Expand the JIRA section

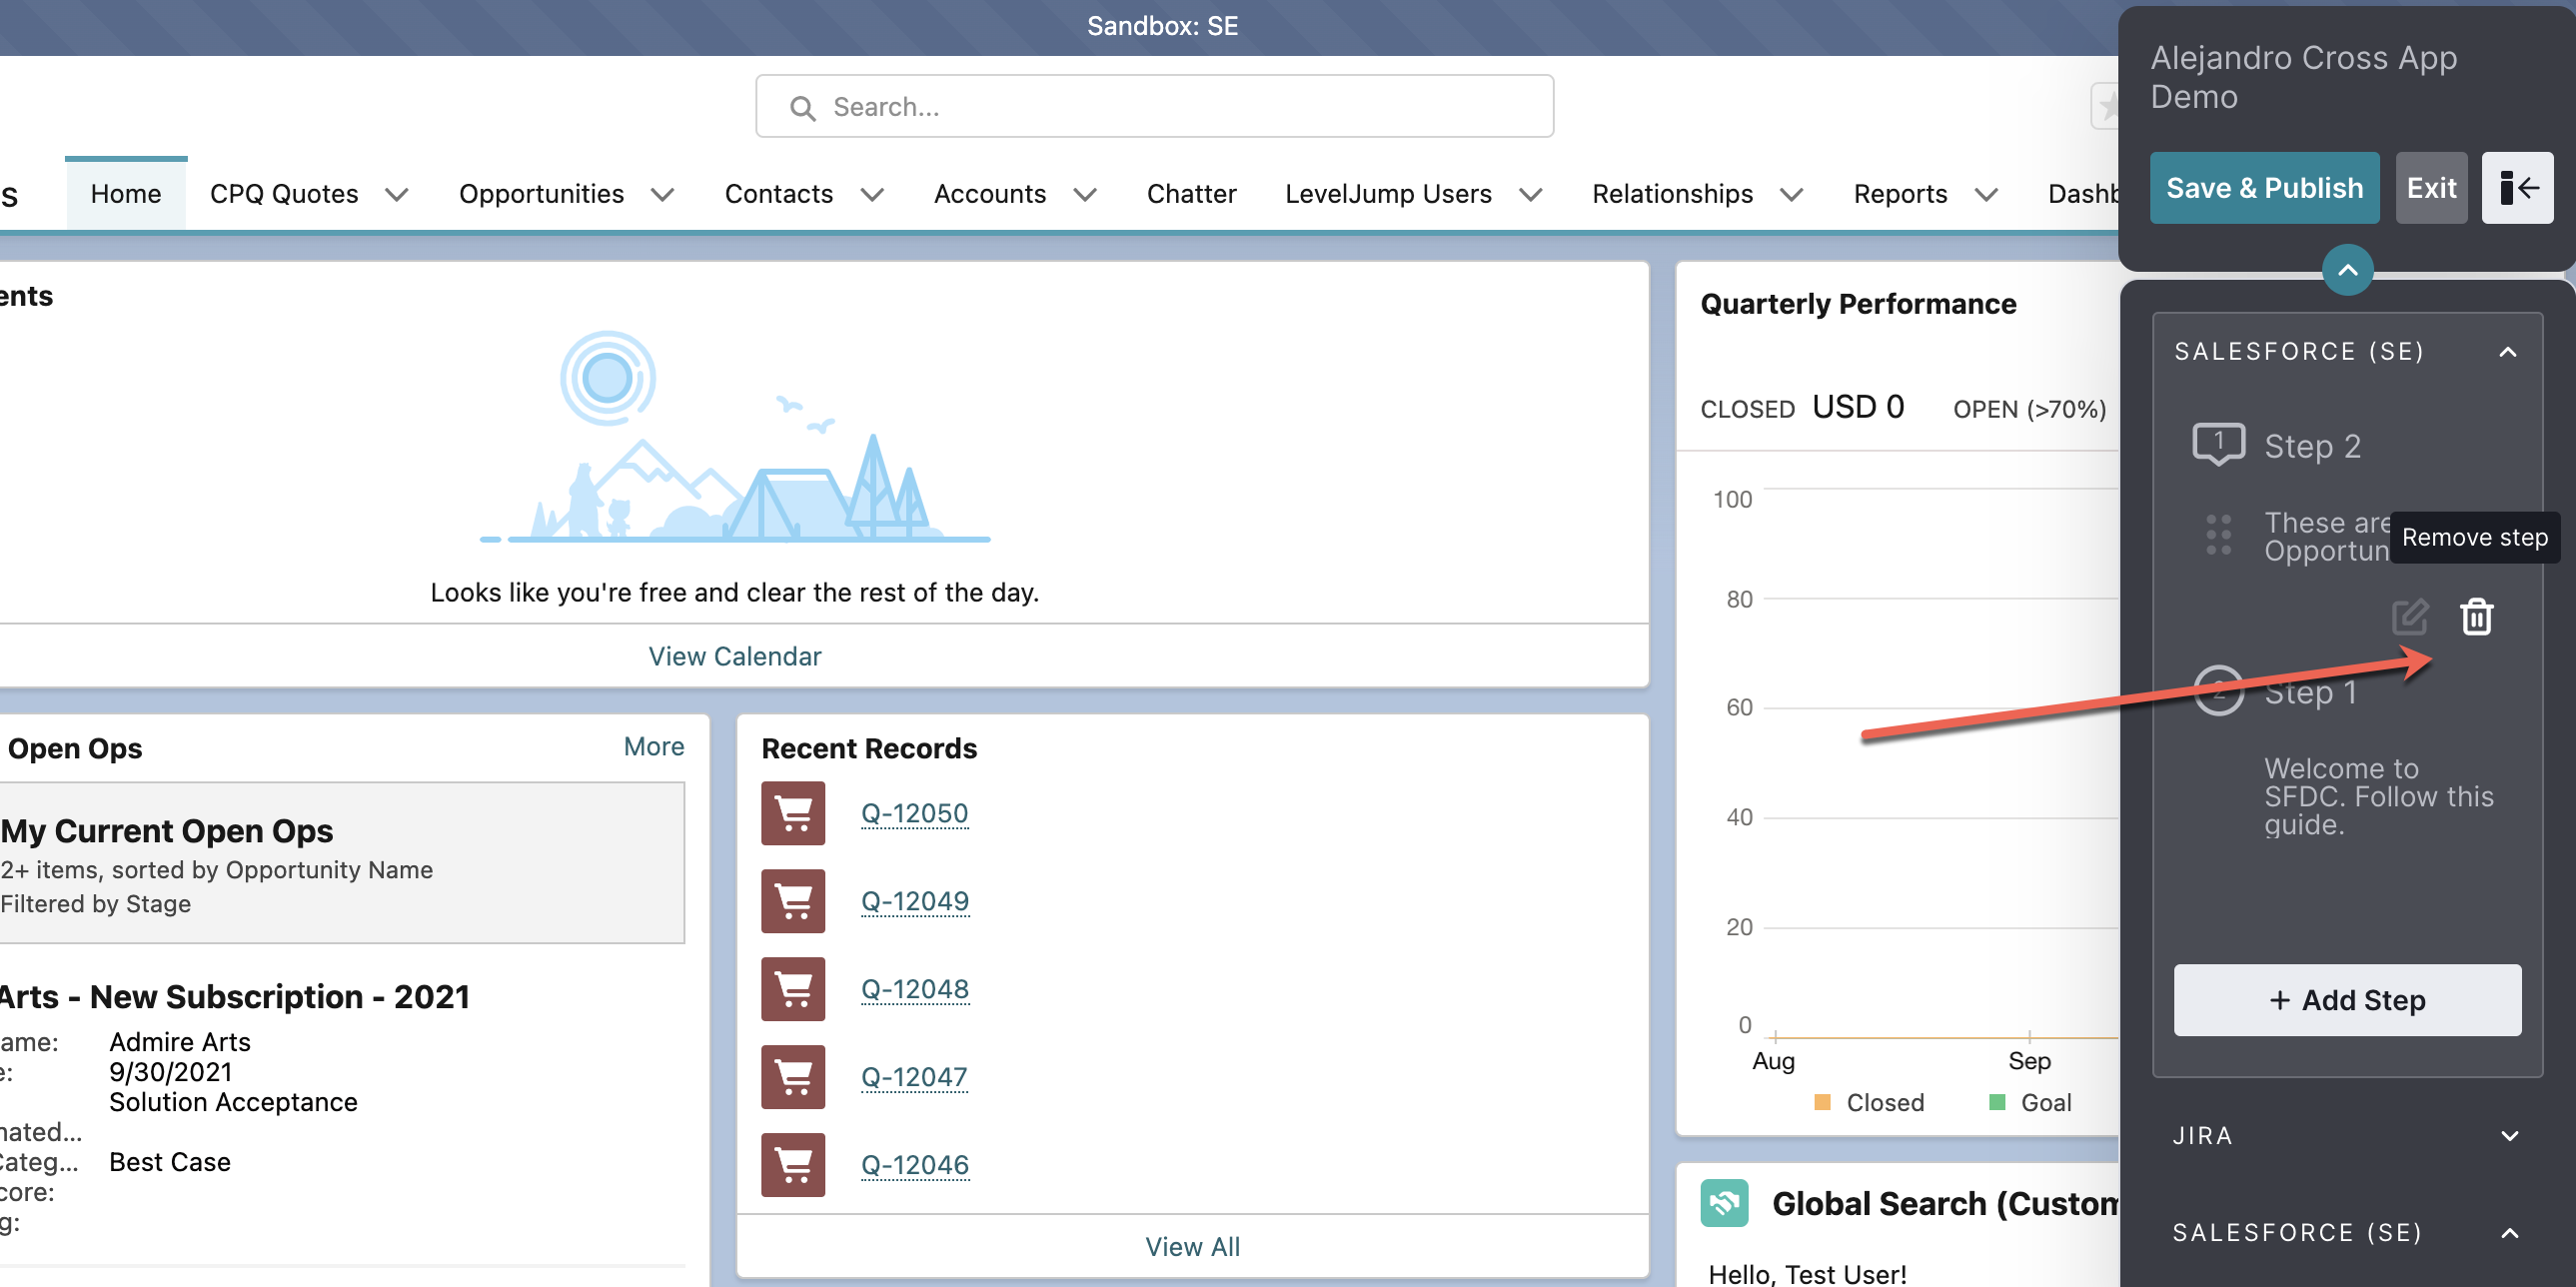point(2509,1136)
